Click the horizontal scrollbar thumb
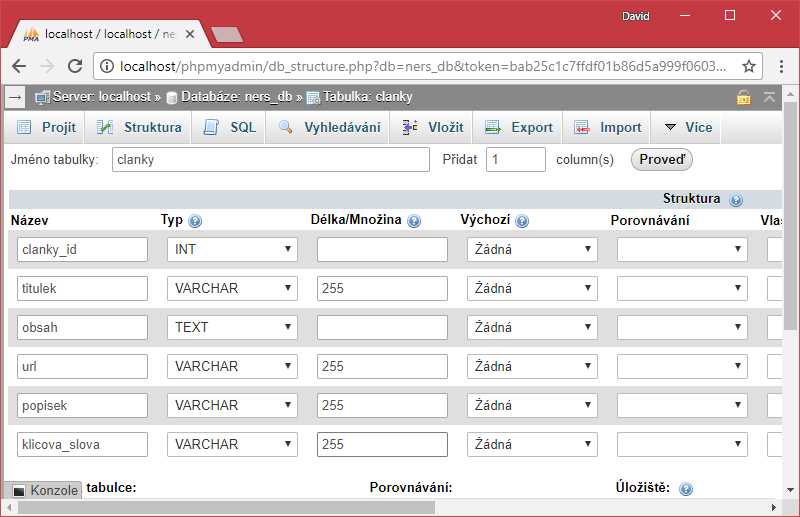 tap(227, 508)
